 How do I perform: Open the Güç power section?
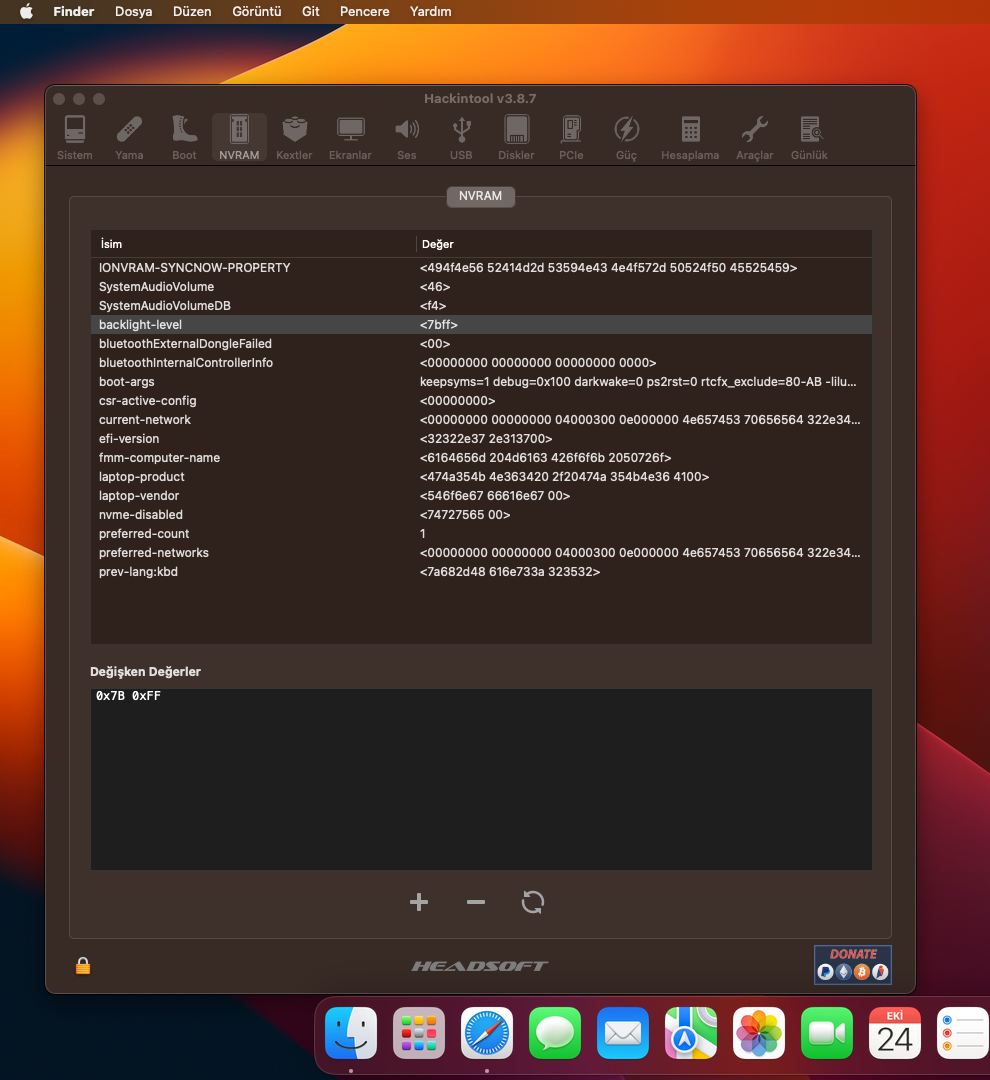click(626, 138)
